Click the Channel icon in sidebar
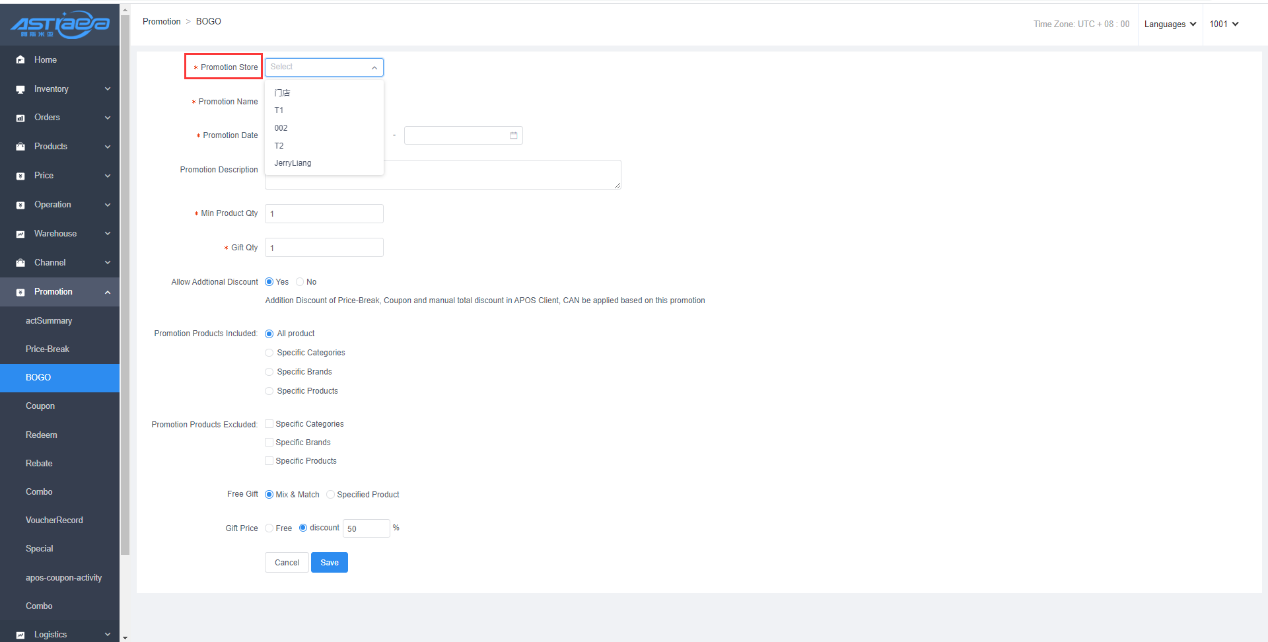The height and width of the screenshot is (642, 1268). pos(20,263)
